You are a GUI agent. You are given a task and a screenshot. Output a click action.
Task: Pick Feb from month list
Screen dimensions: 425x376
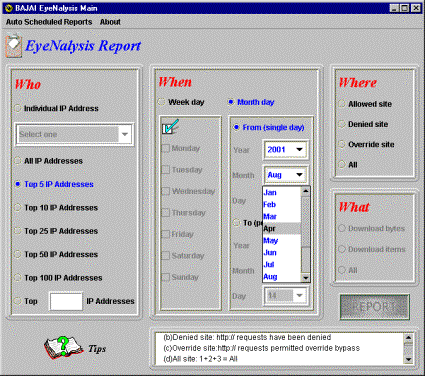[282, 204]
